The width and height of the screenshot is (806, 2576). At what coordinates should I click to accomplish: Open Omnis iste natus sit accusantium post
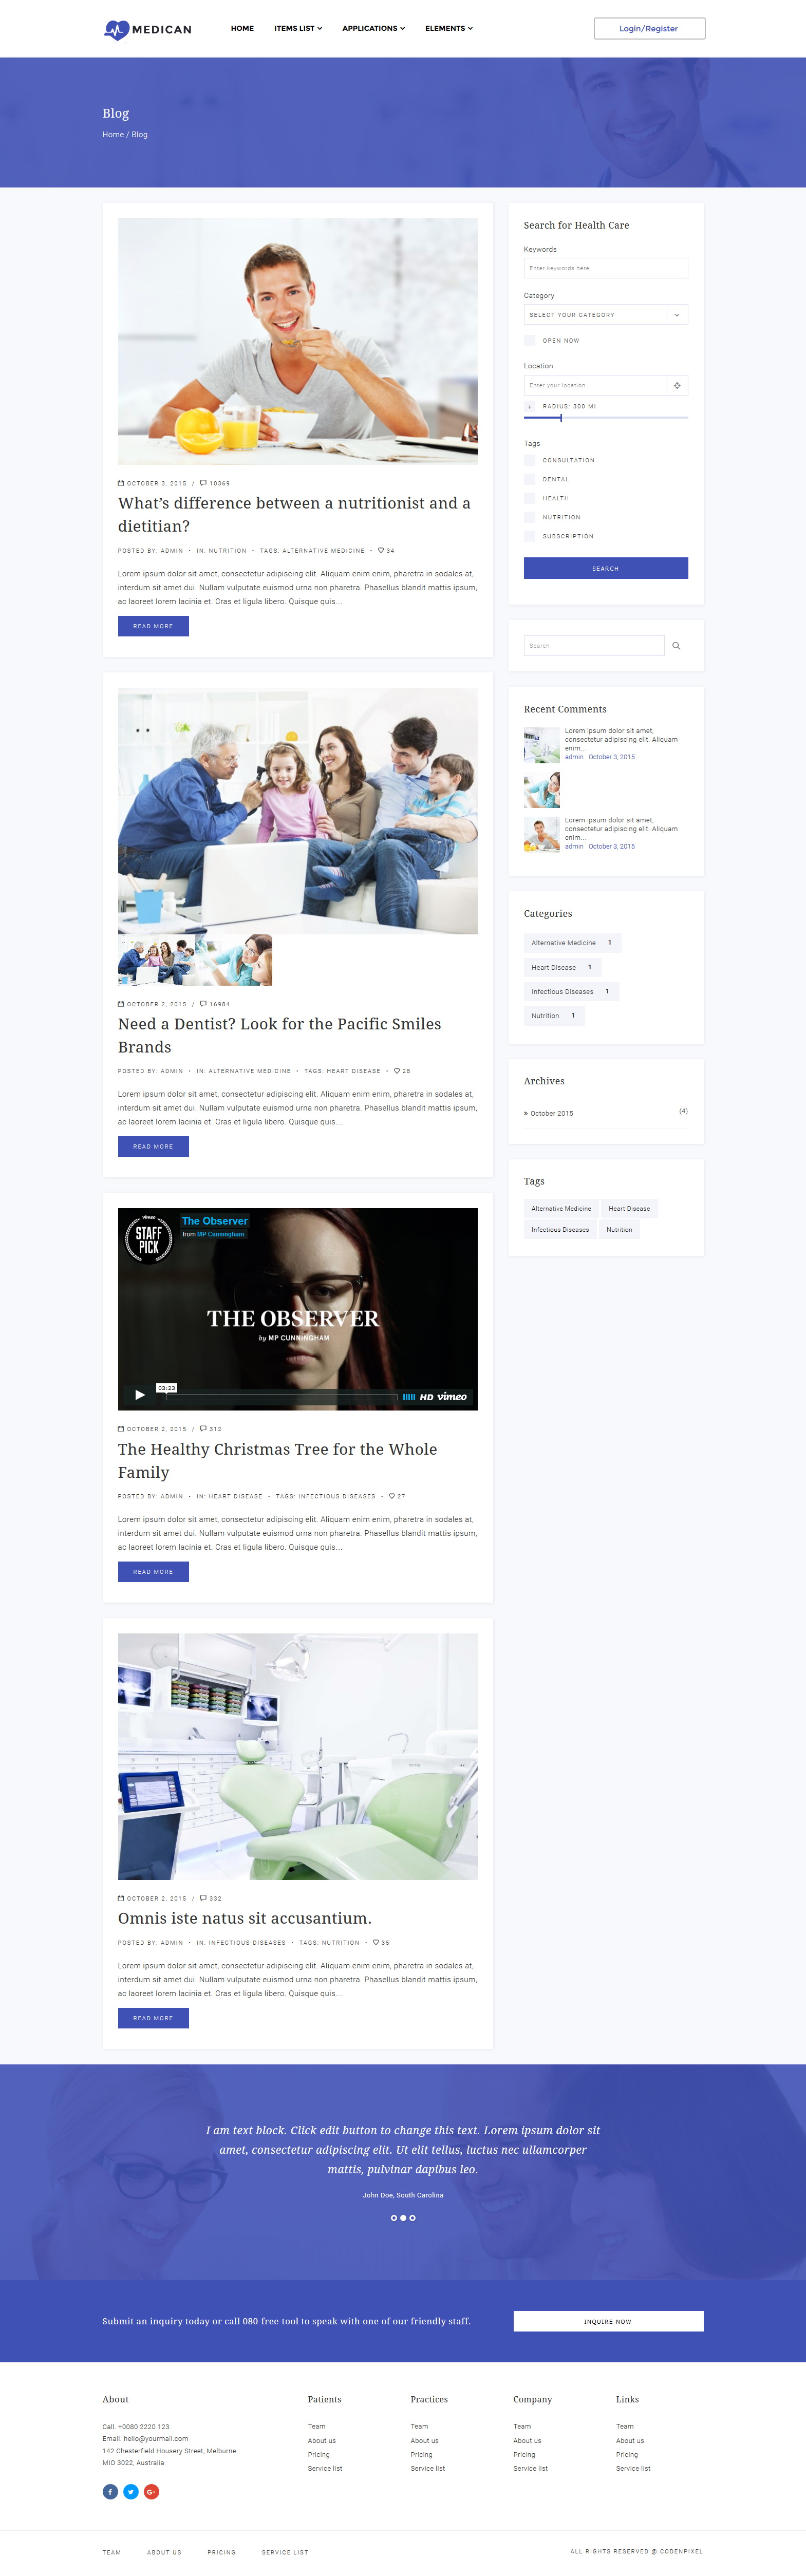245,1918
